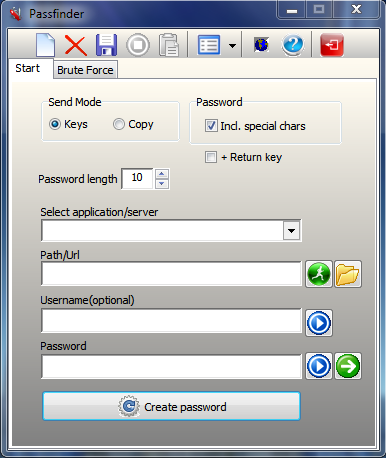Decrease password length with down arrow
Viewport: 386px width, 458px height.
(x=162, y=184)
